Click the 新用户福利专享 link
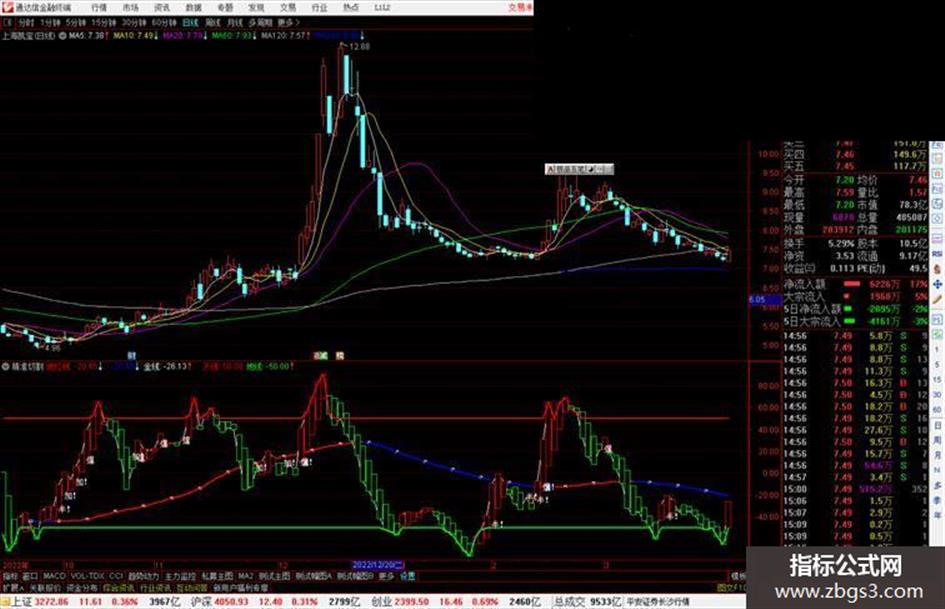 tap(241, 588)
